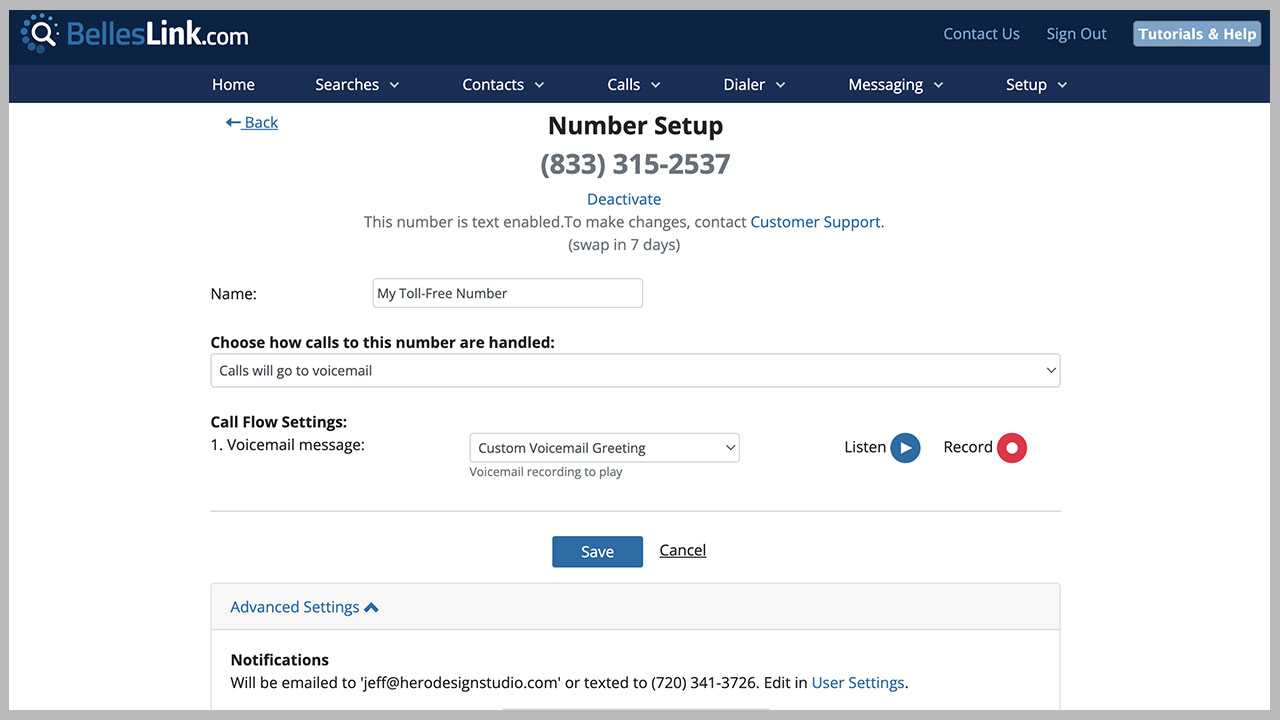
Task: Expand the Contacts menu
Action: click(503, 85)
